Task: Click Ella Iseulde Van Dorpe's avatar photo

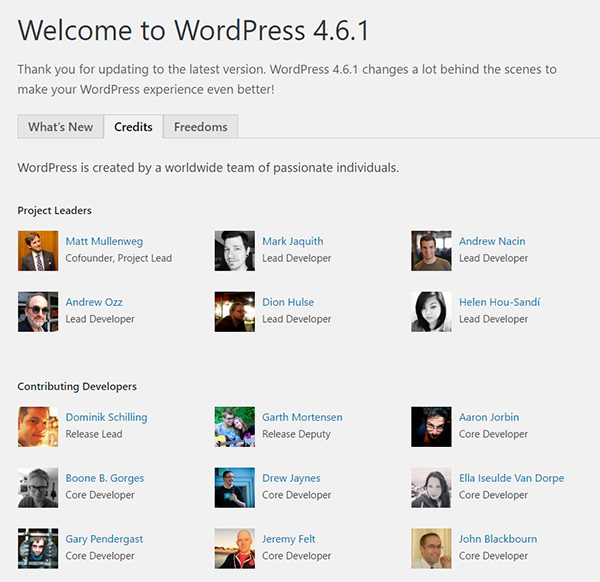Action: tap(431, 487)
